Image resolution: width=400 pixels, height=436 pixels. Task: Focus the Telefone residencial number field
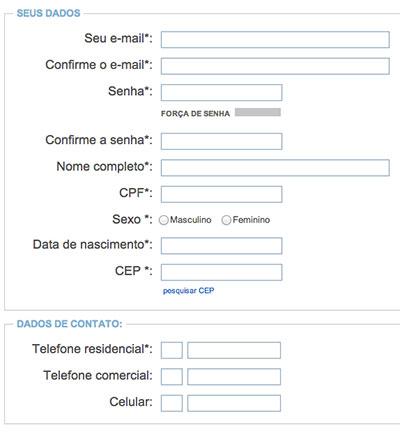(234, 350)
